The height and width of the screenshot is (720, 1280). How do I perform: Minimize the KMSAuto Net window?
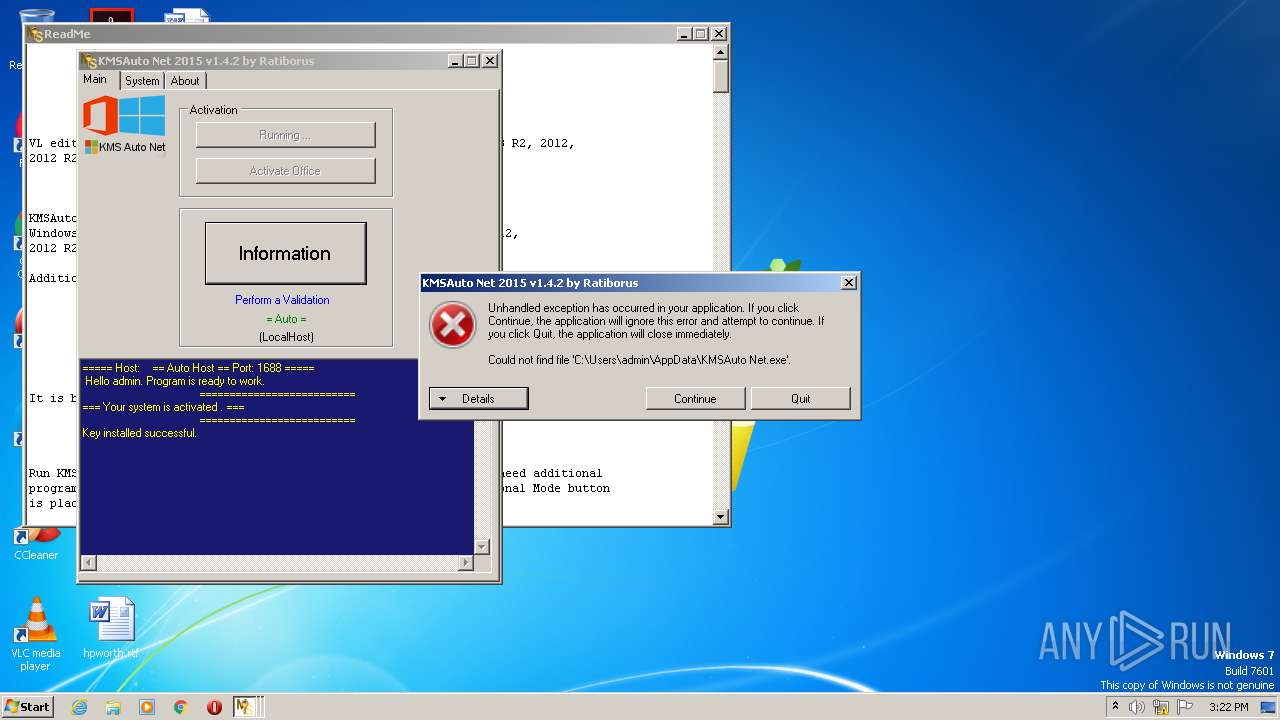click(x=455, y=61)
